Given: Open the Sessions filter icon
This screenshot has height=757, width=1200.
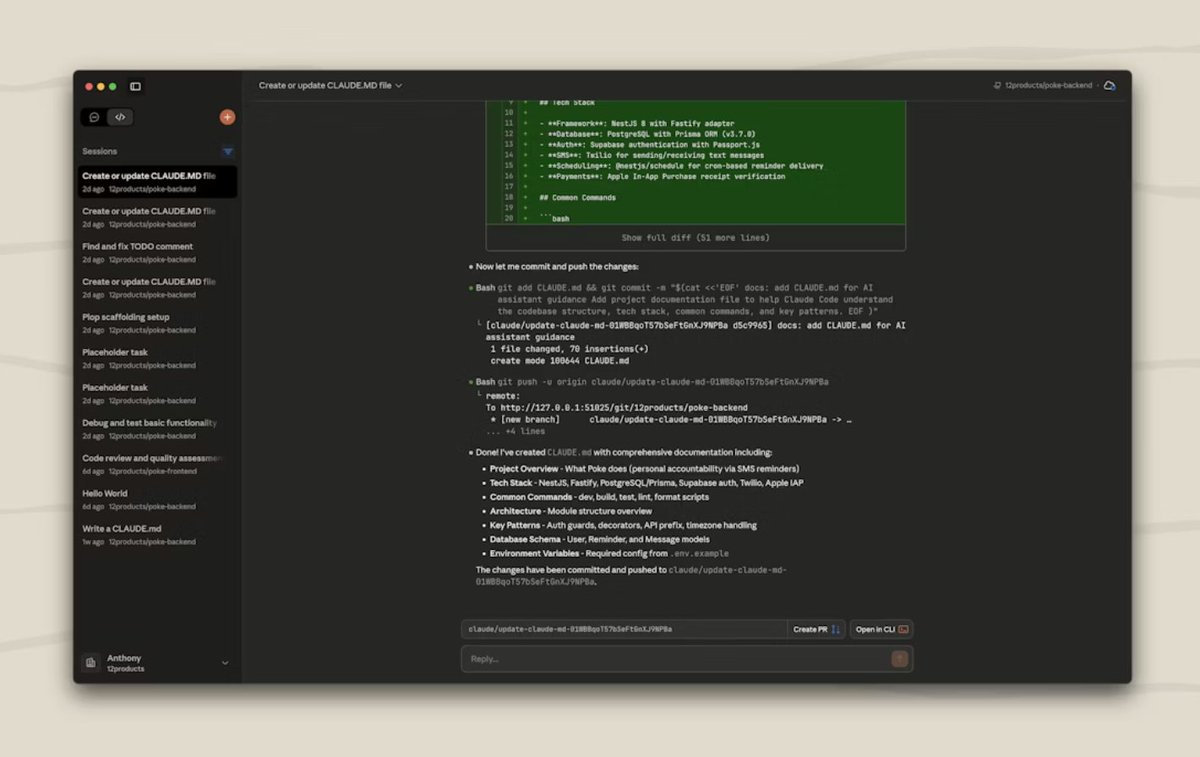Looking at the screenshot, I should [228, 152].
